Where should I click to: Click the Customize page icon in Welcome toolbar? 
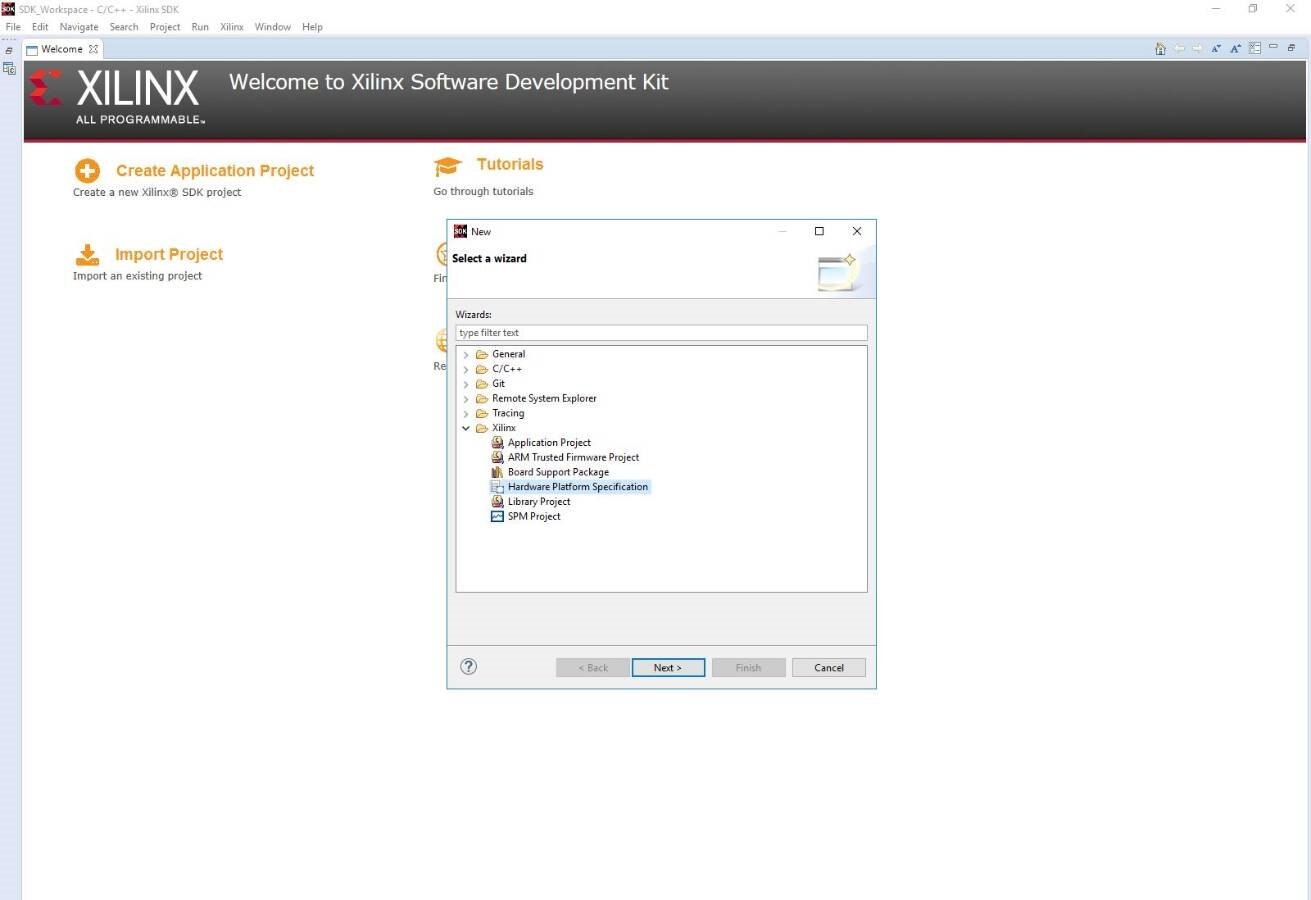click(x=1255, y=49)
